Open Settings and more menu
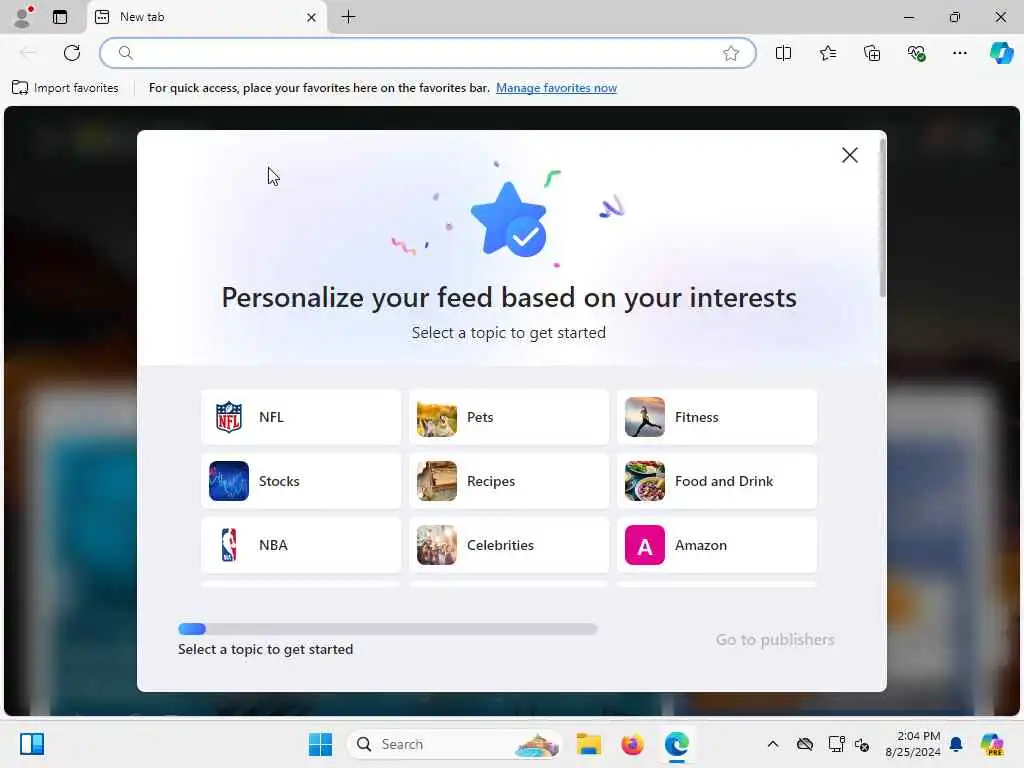This screenshot has height=768, width=1024. tap(959, 53)
